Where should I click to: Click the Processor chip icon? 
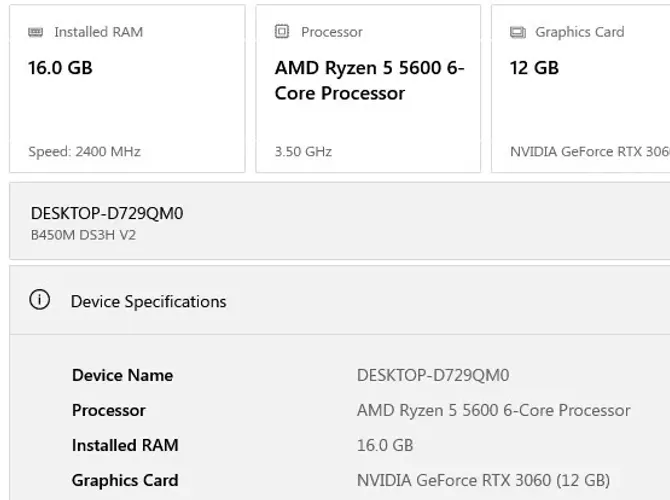click(282, 31)
